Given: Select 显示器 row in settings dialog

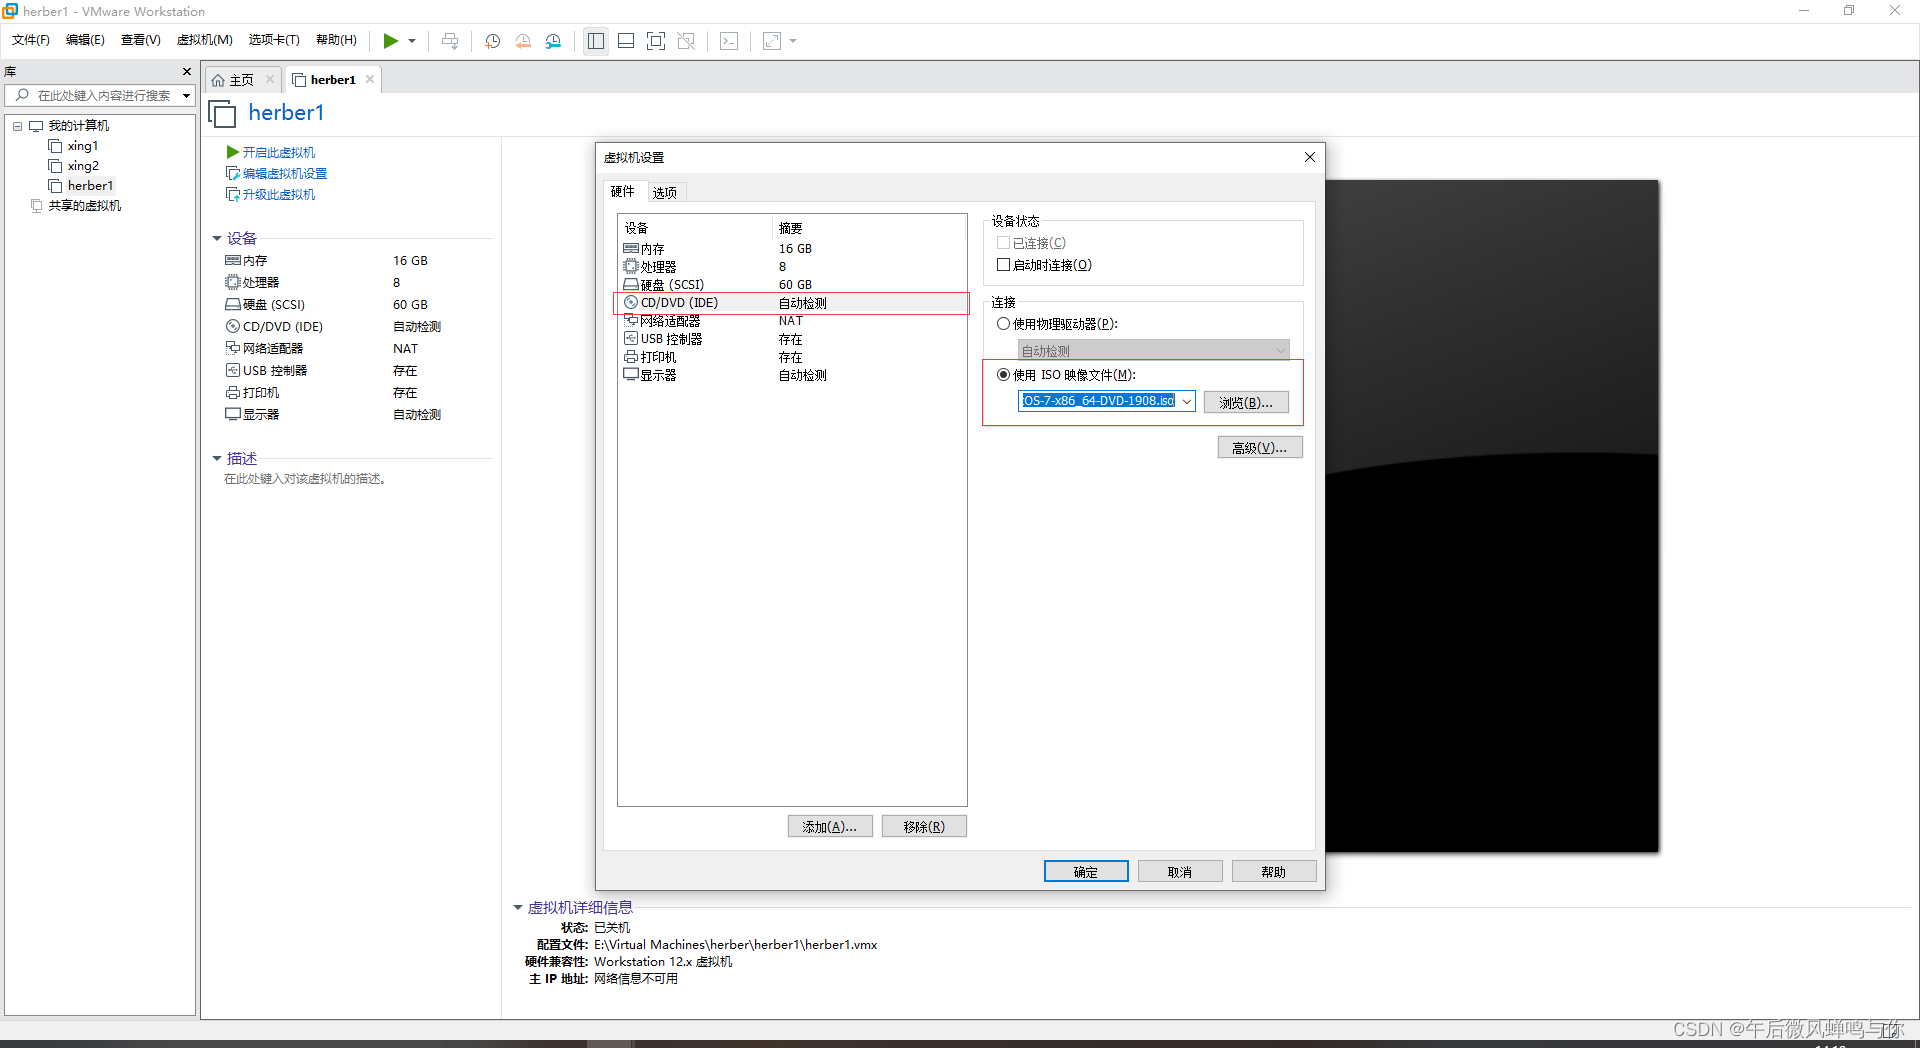Looking at the screenshot, I should 792,375.
